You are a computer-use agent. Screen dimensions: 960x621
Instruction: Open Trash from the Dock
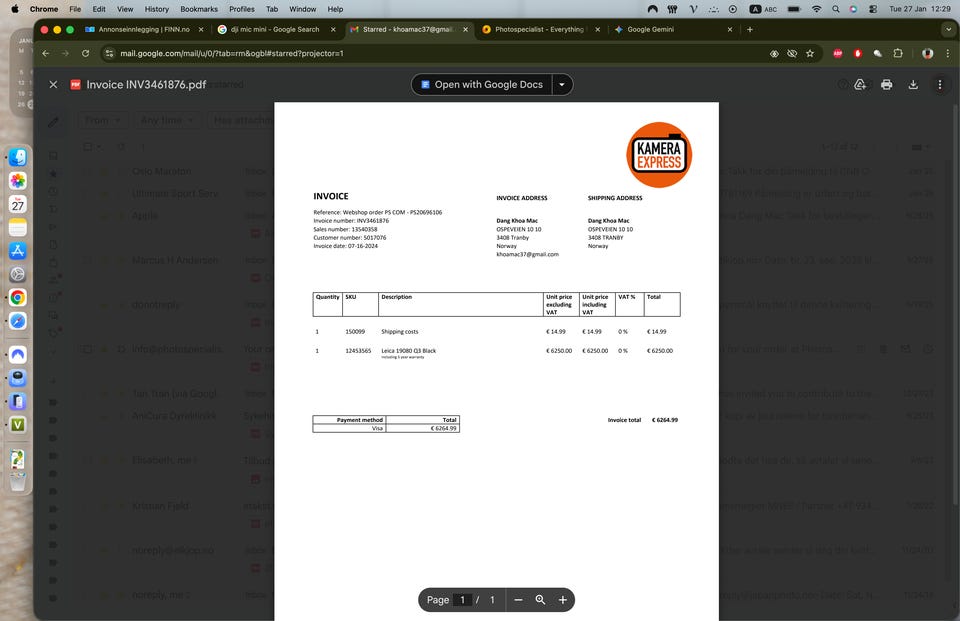[18, 481]
